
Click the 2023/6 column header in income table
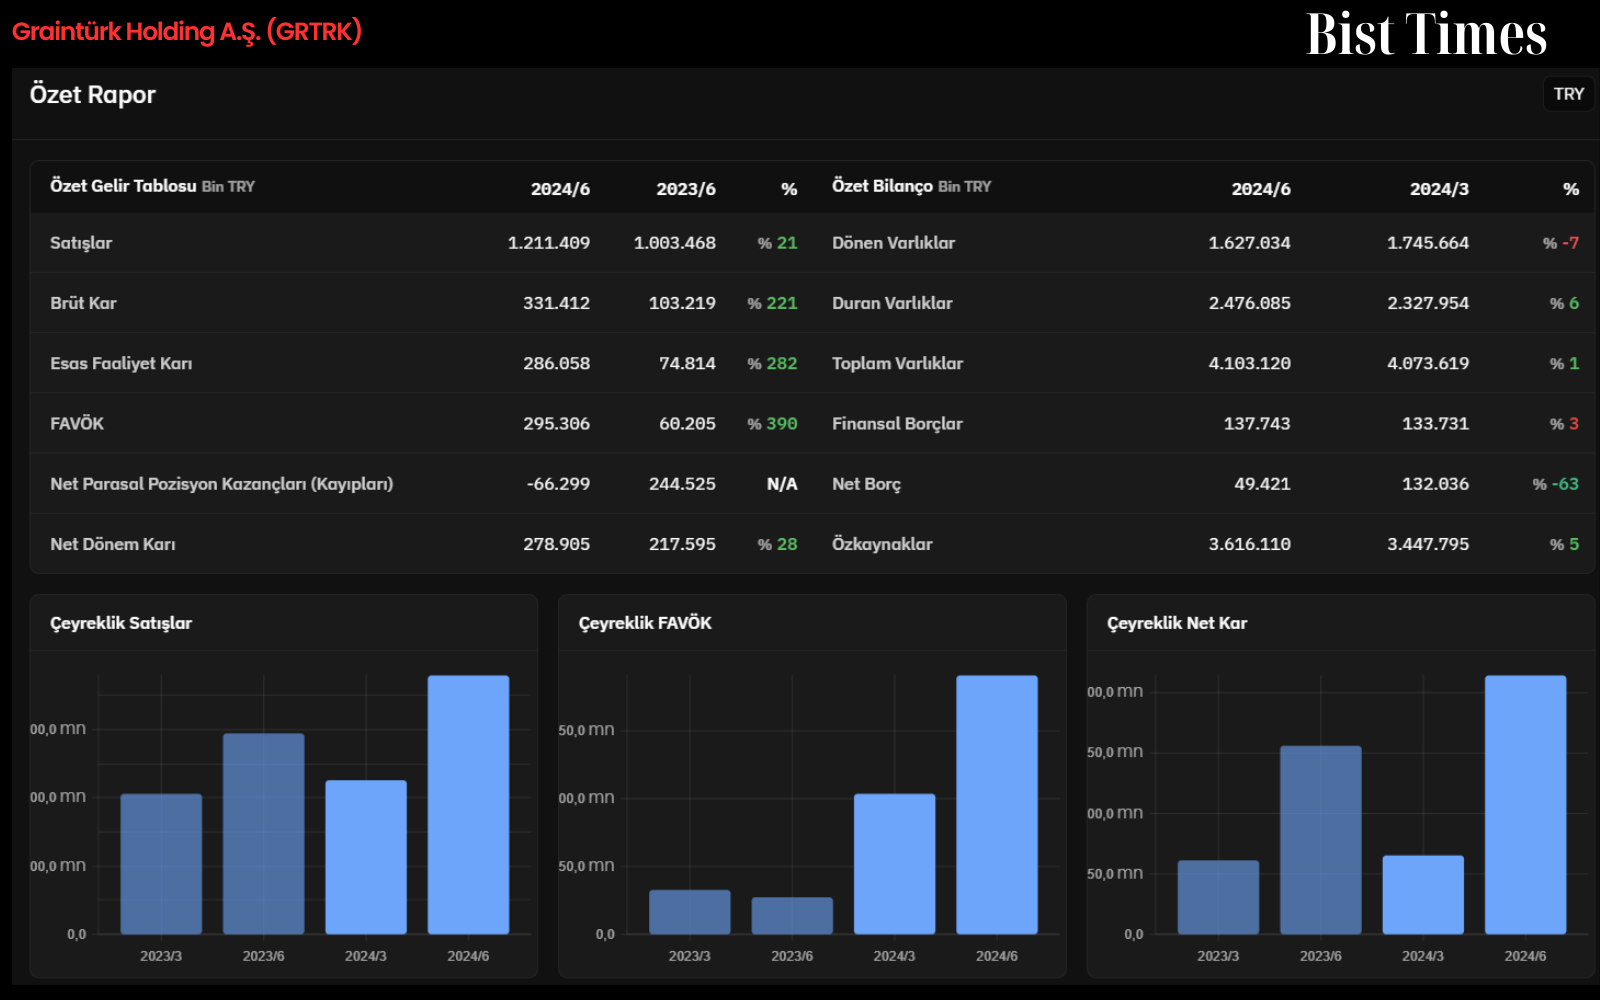(x=686, y=189)
